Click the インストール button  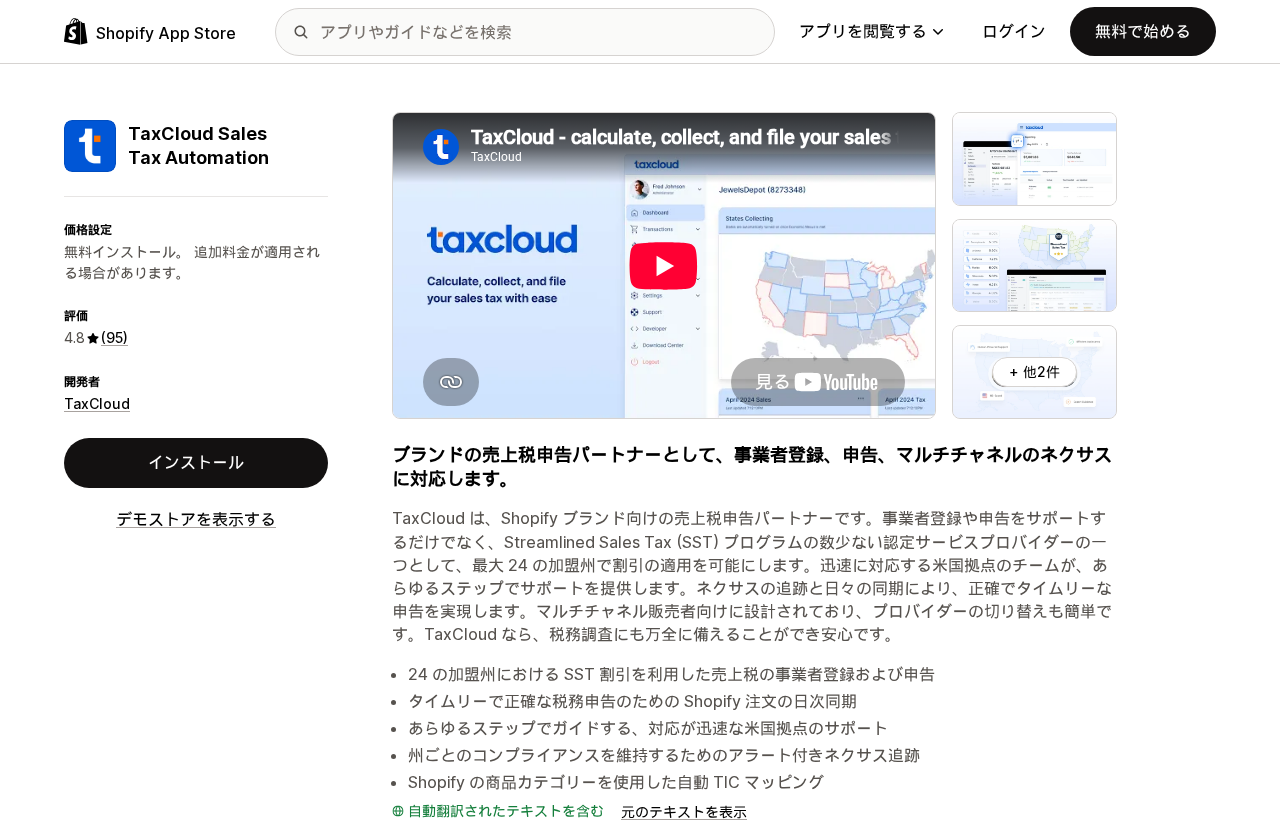coord(196,463)
